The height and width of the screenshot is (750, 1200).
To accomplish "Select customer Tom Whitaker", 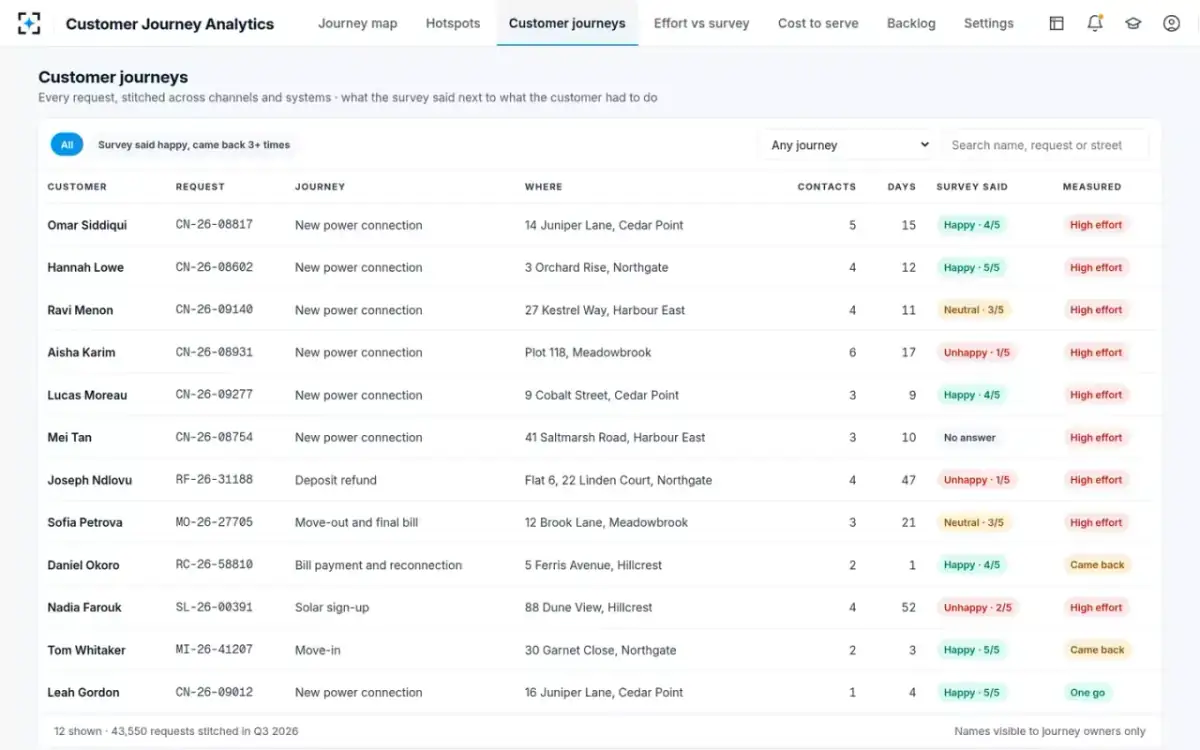I will (x=86, y=650).
